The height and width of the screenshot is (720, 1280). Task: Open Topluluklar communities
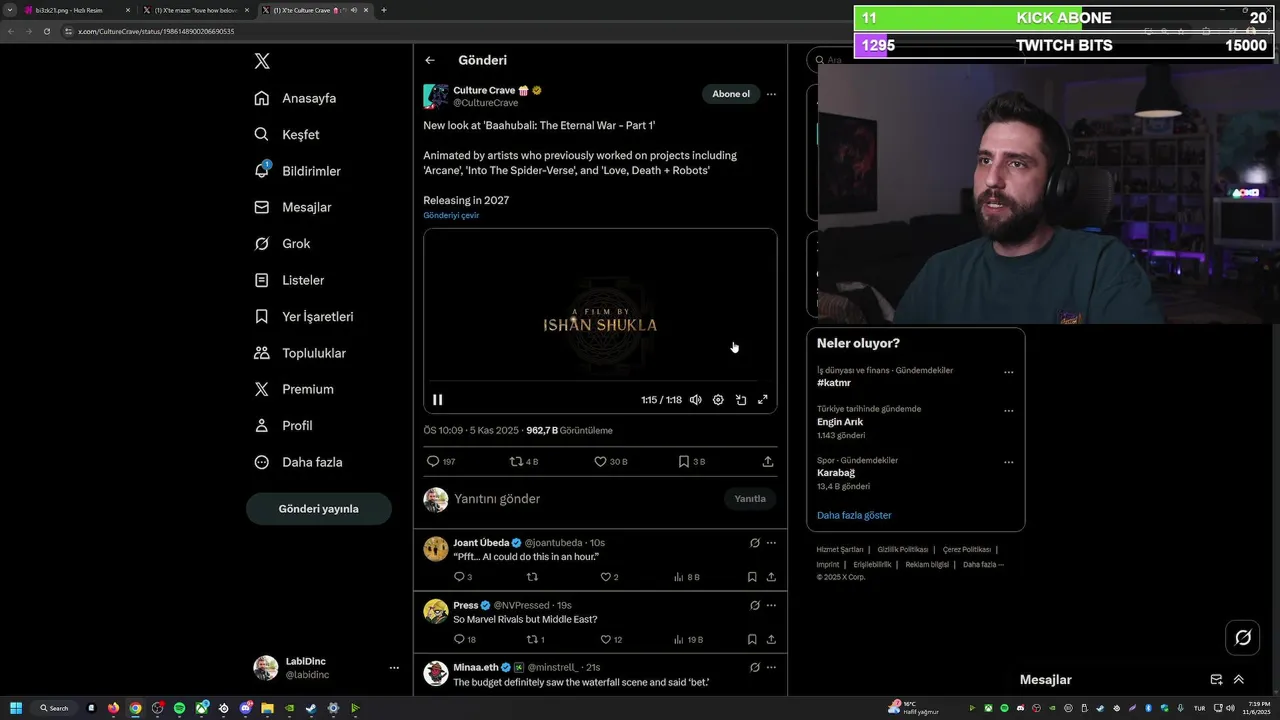click(301, 353)
